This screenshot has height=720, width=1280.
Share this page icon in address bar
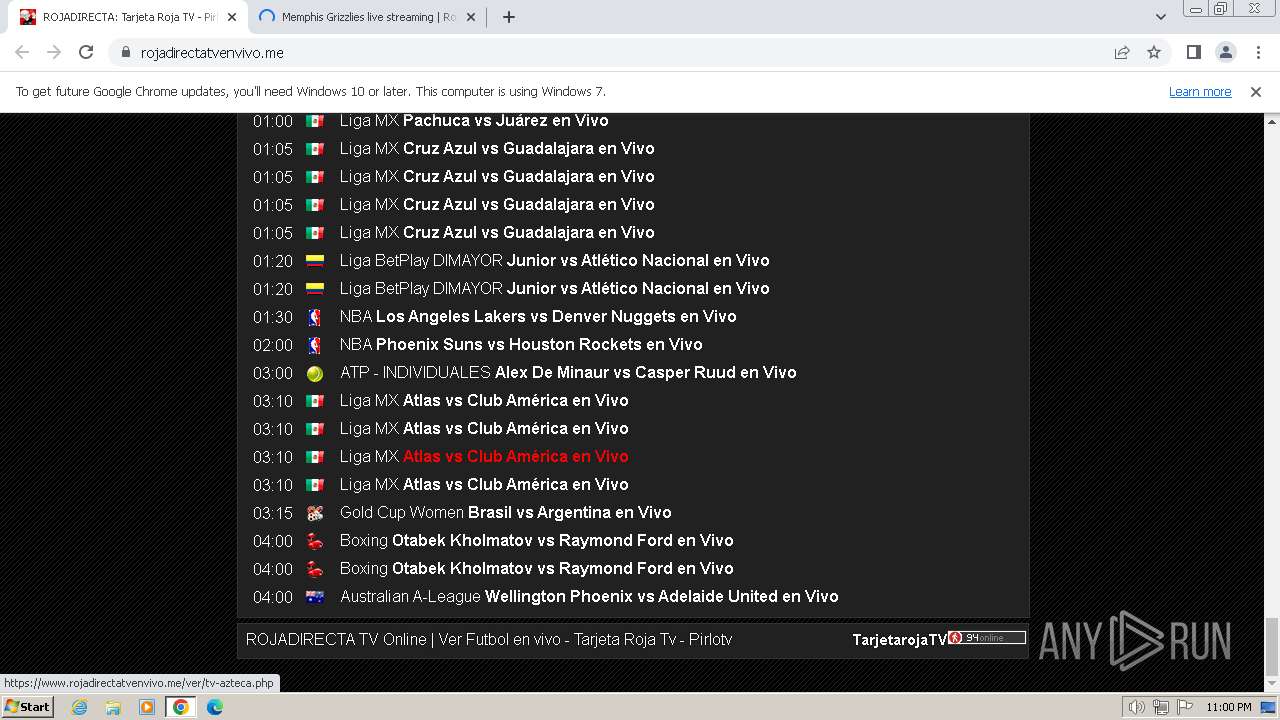tap(1122, 53)
